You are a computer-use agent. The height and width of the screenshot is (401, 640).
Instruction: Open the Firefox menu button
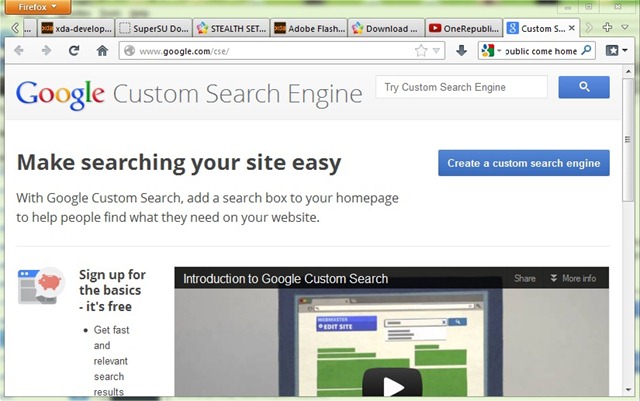(x=38, y=7)
